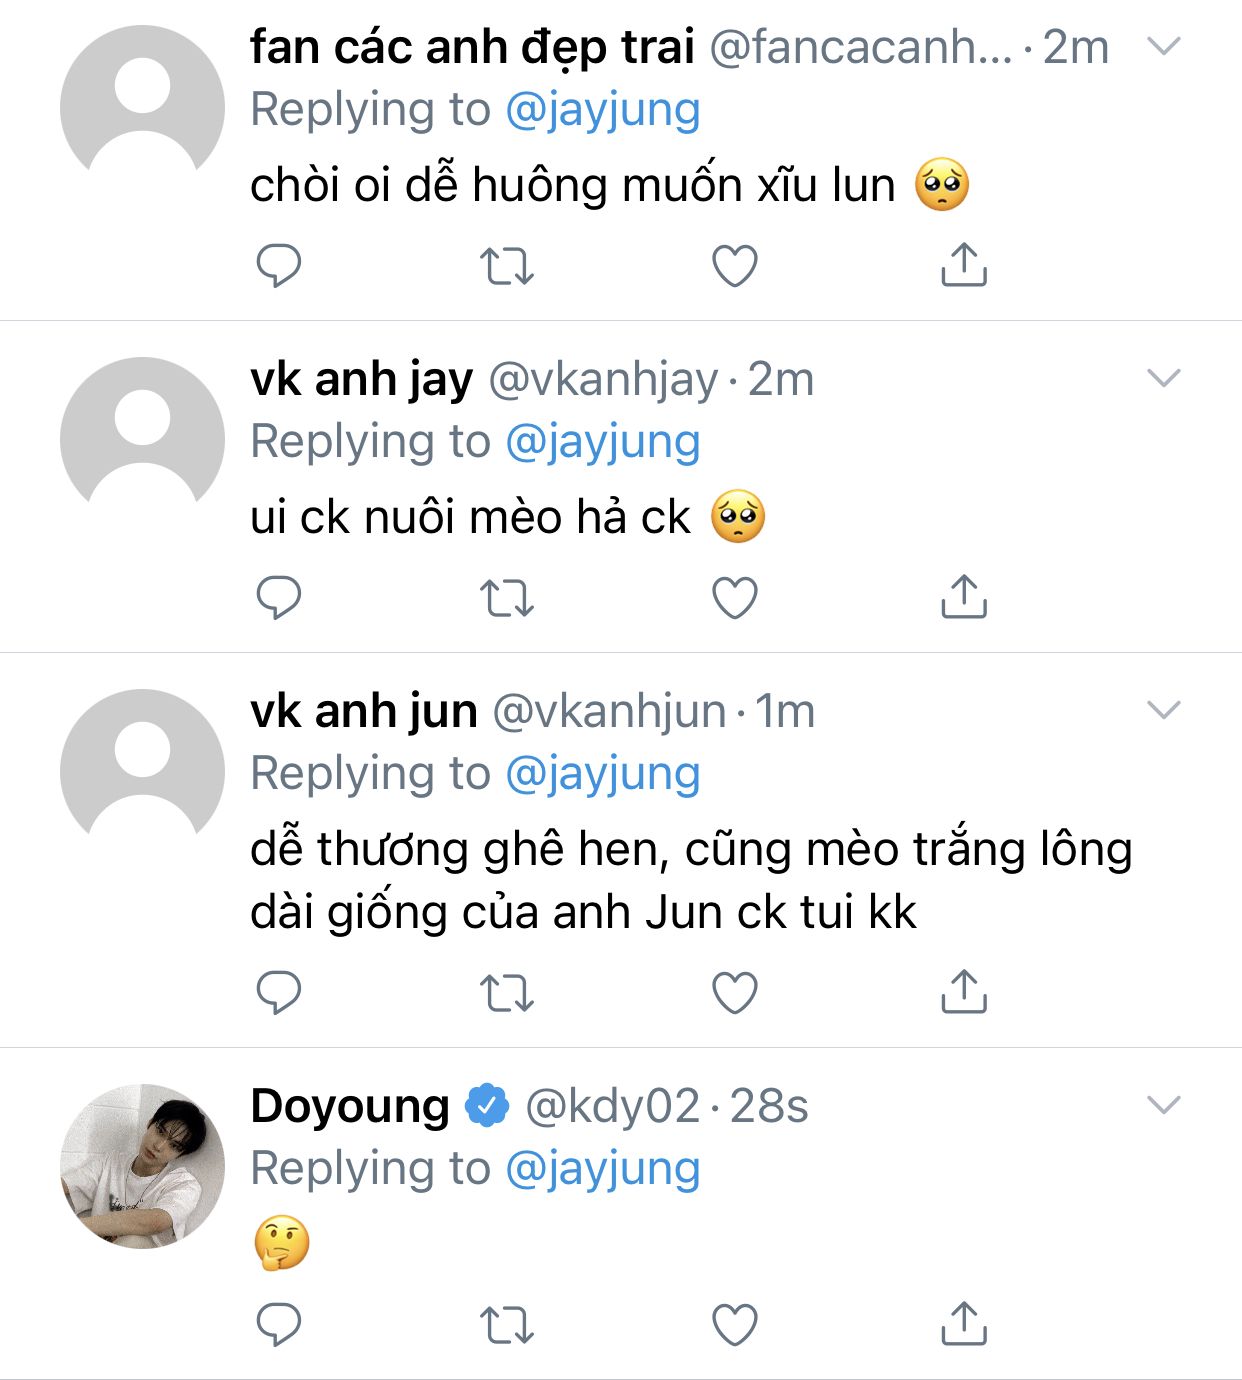Reply to fan các anh đẹp trai's tweet

pos(279,266)
